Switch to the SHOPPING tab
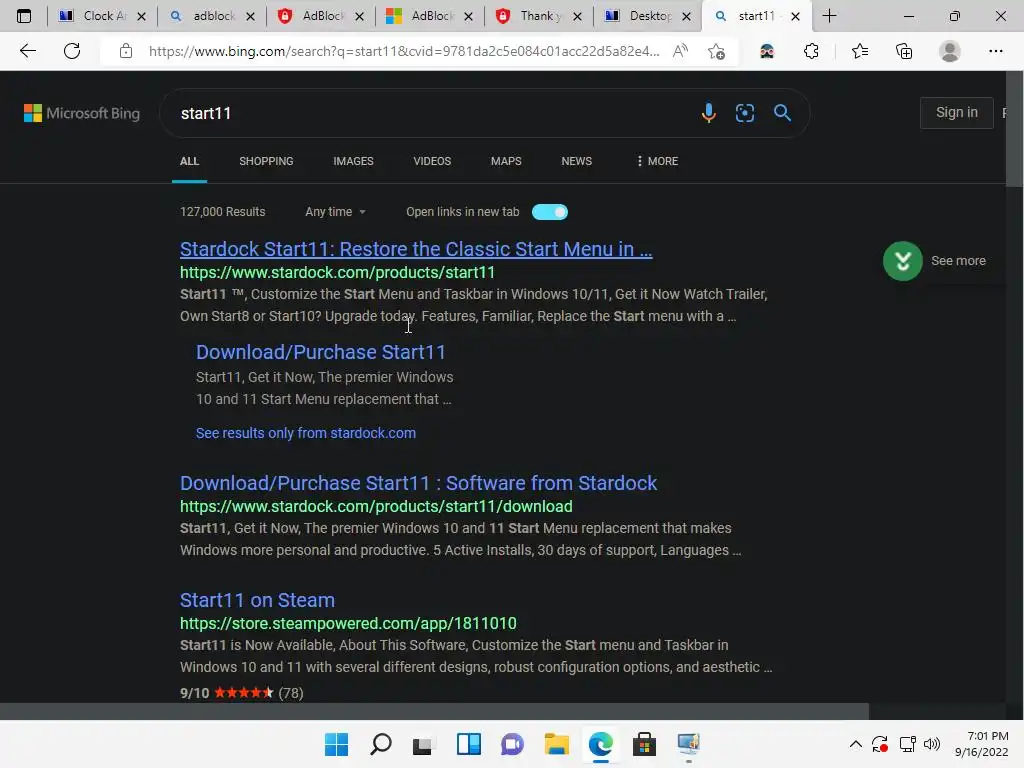The image size is (1024, 768). (x=266, y=161)
